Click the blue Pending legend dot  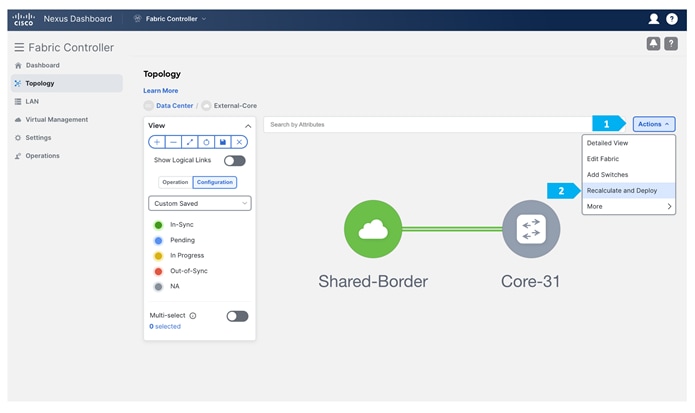coord(158,241)
